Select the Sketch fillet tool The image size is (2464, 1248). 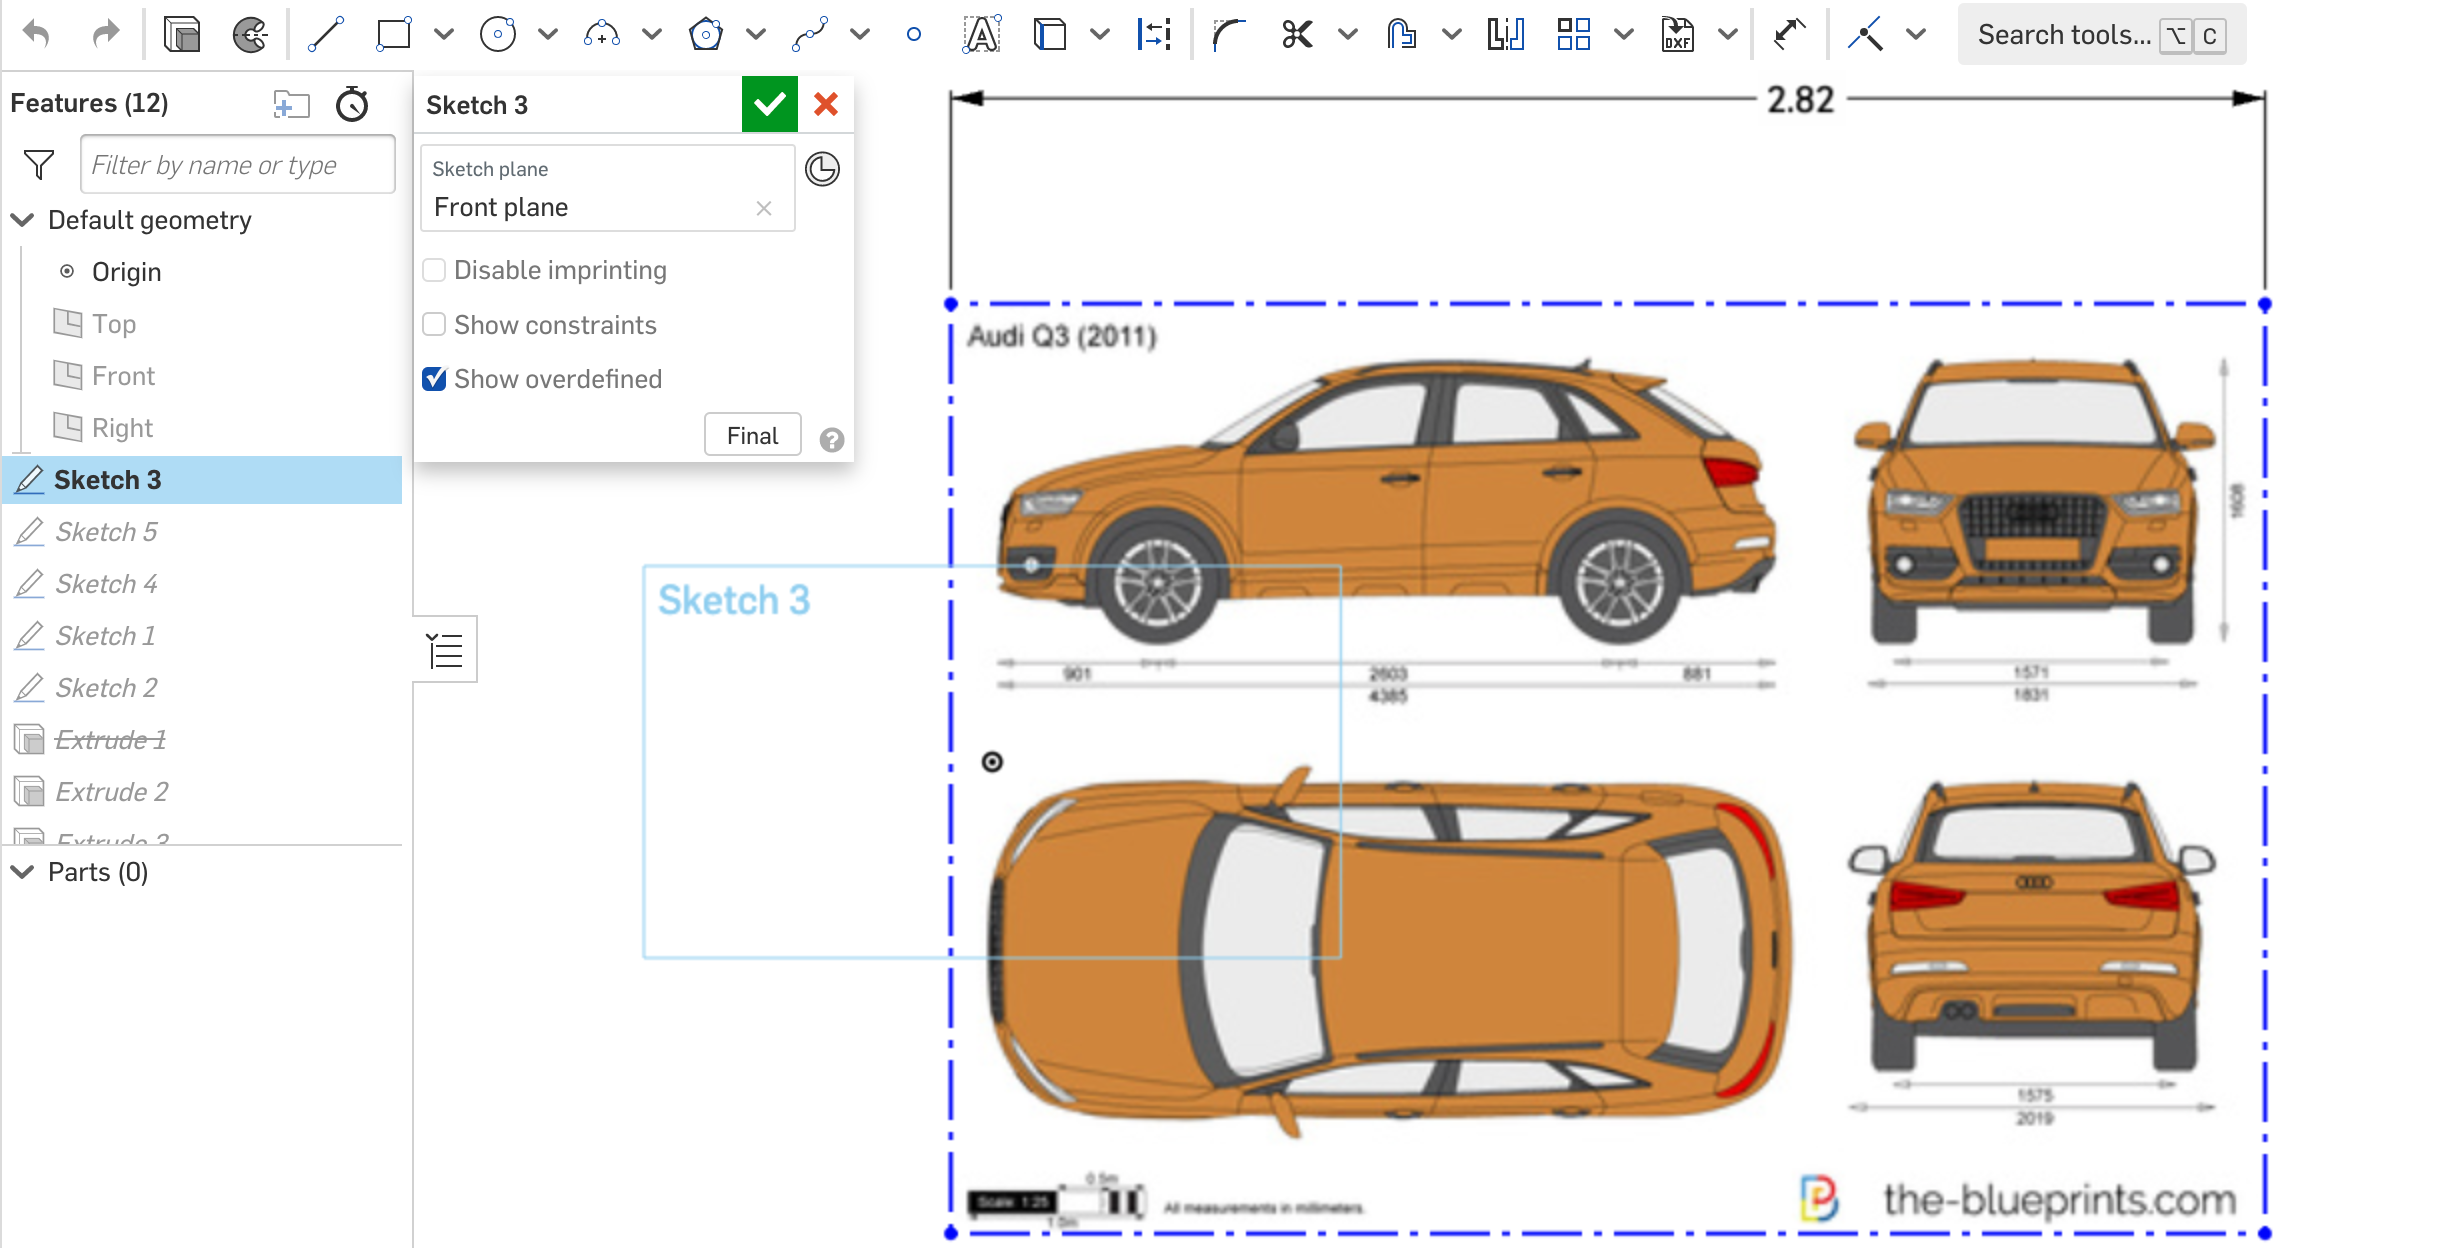click(x=1228, y=33)
